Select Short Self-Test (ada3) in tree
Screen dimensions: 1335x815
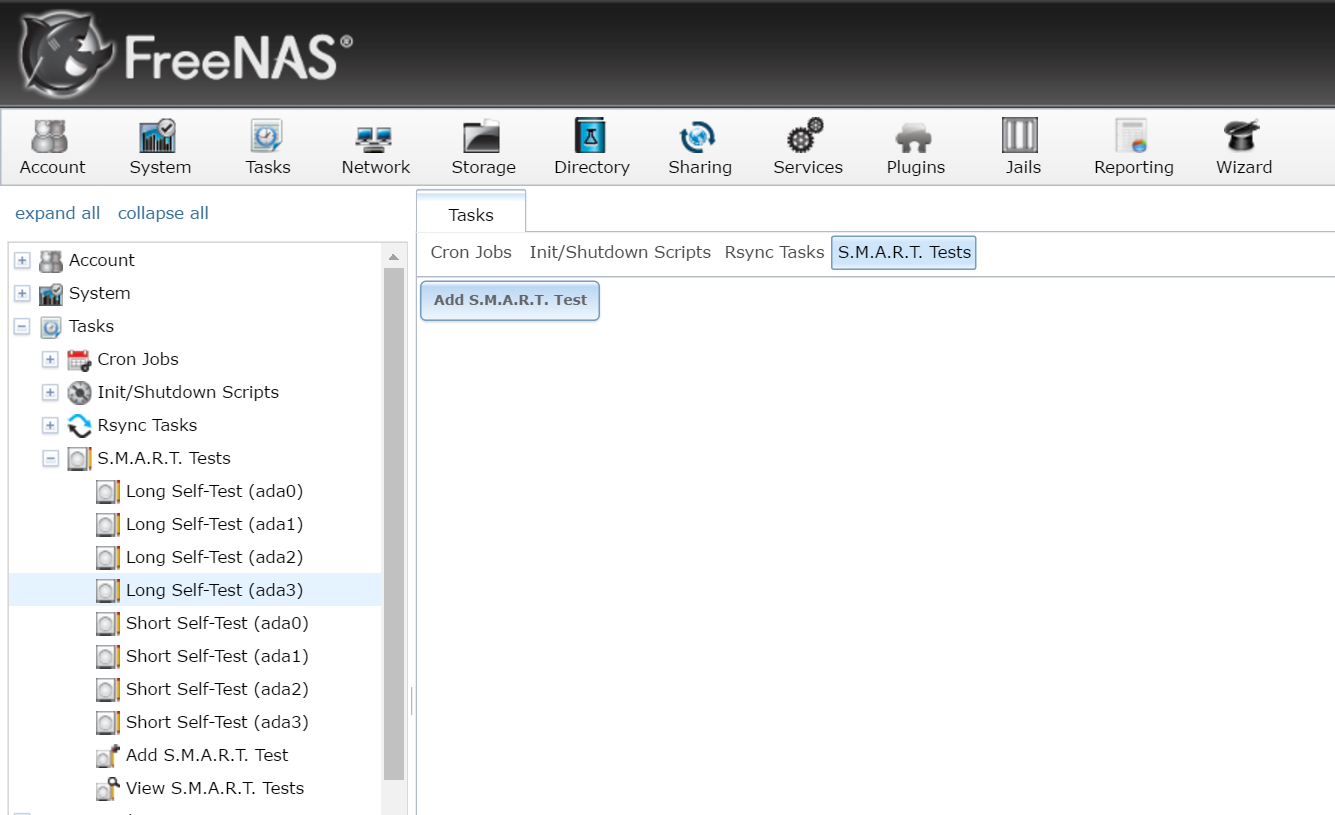[x=217, y=723]
